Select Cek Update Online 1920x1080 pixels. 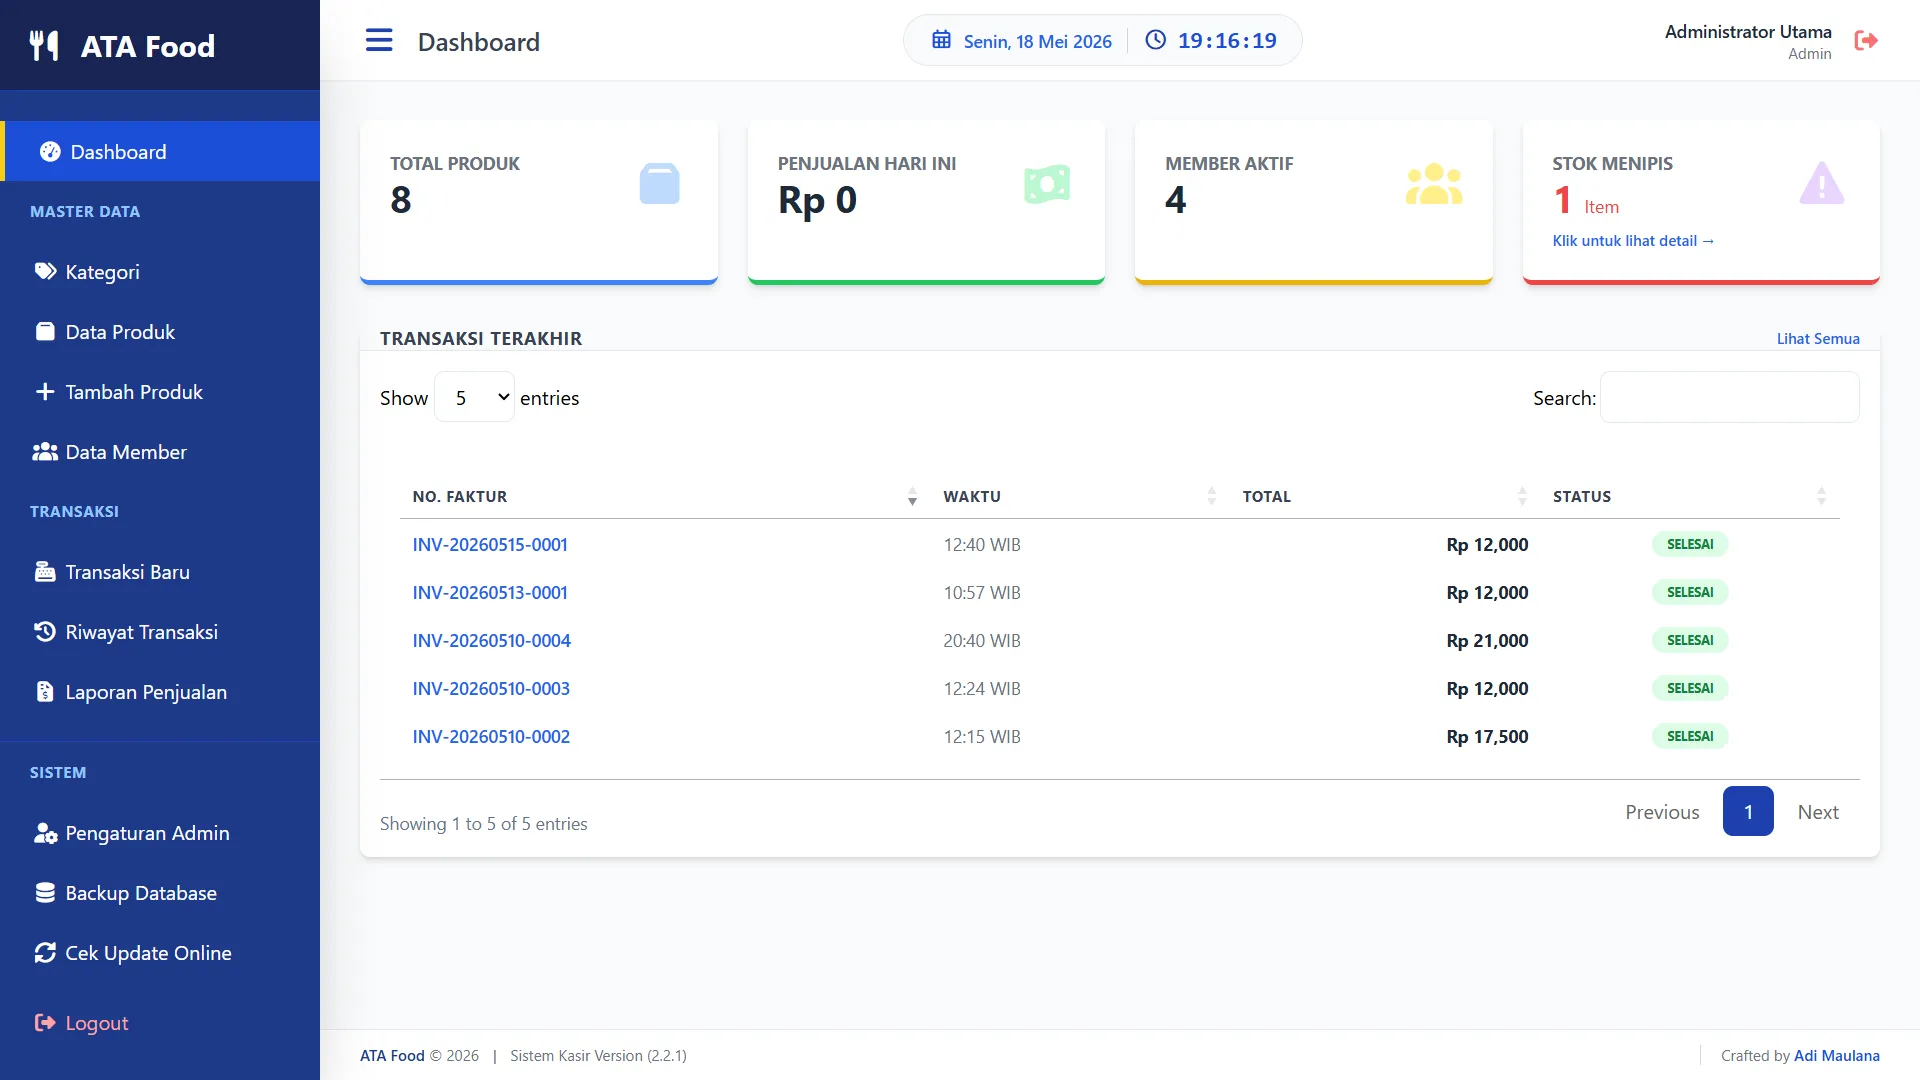pyautogui.click(x=160, y=953)
